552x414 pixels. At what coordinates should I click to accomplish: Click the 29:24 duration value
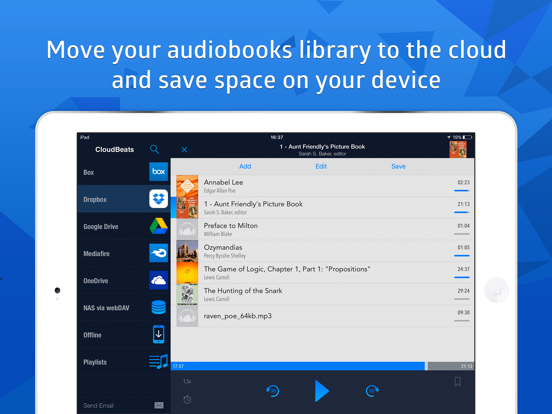(463, 291)
